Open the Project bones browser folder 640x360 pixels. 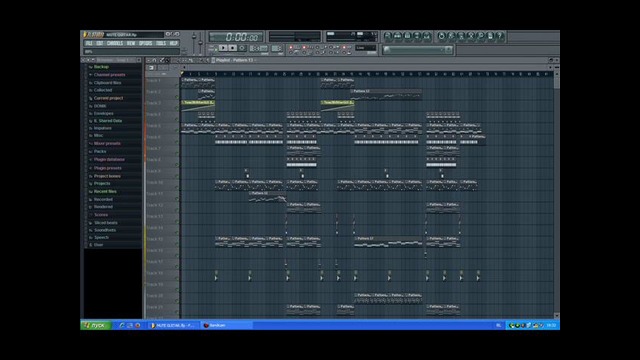[107, 176]
